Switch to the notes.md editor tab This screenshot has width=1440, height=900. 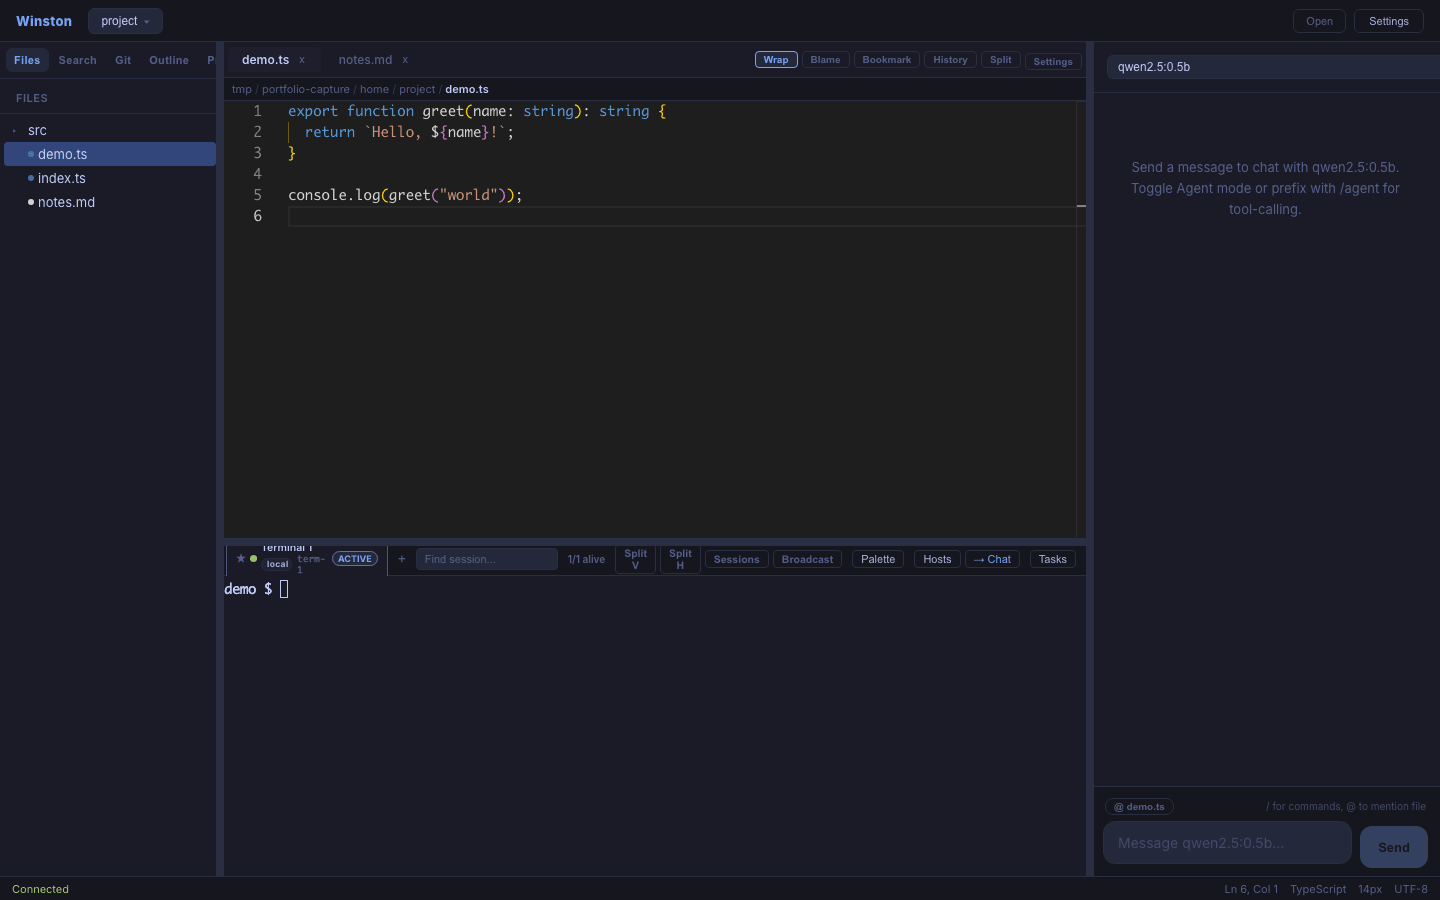click(x=365, y=60)
